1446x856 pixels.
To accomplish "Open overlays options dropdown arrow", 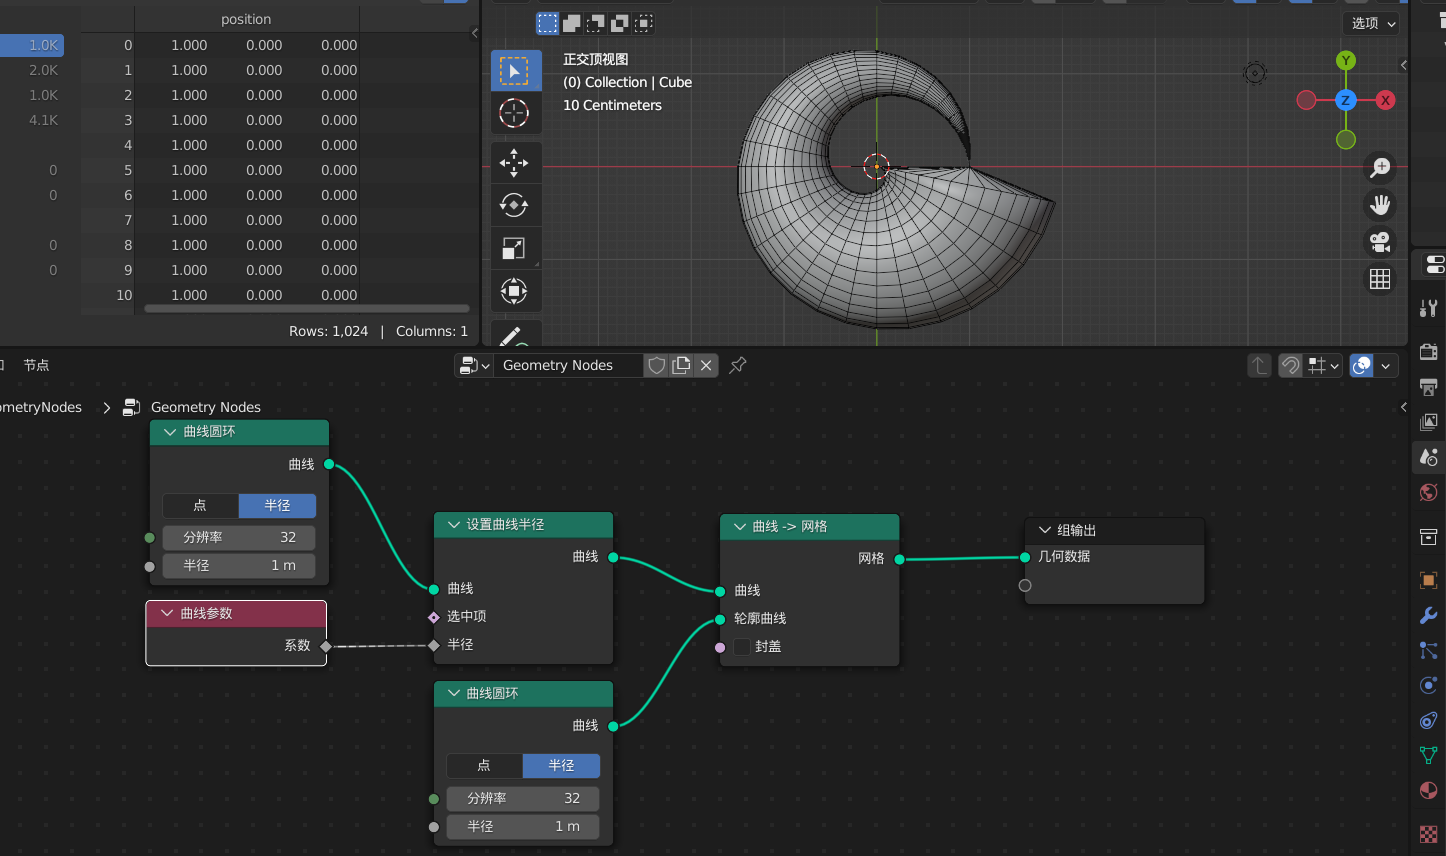I will pos(1386,366).
